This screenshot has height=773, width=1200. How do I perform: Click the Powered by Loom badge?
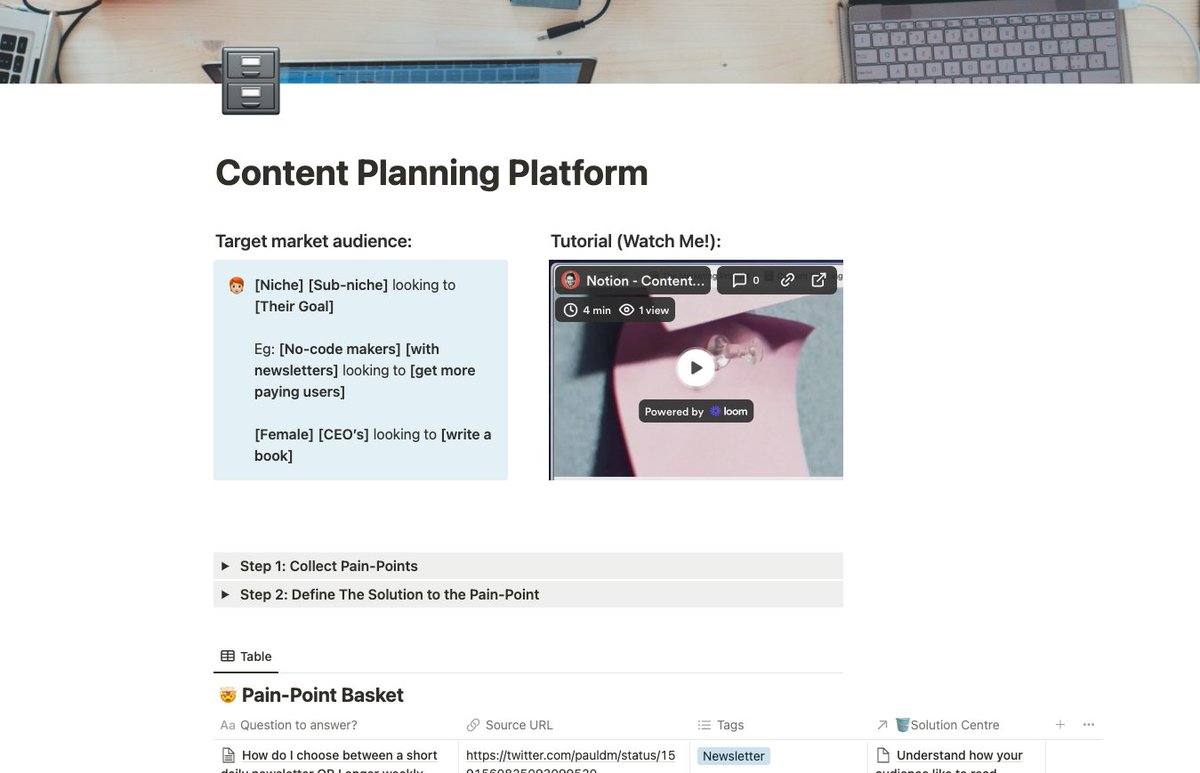click(x=696, y=411)
